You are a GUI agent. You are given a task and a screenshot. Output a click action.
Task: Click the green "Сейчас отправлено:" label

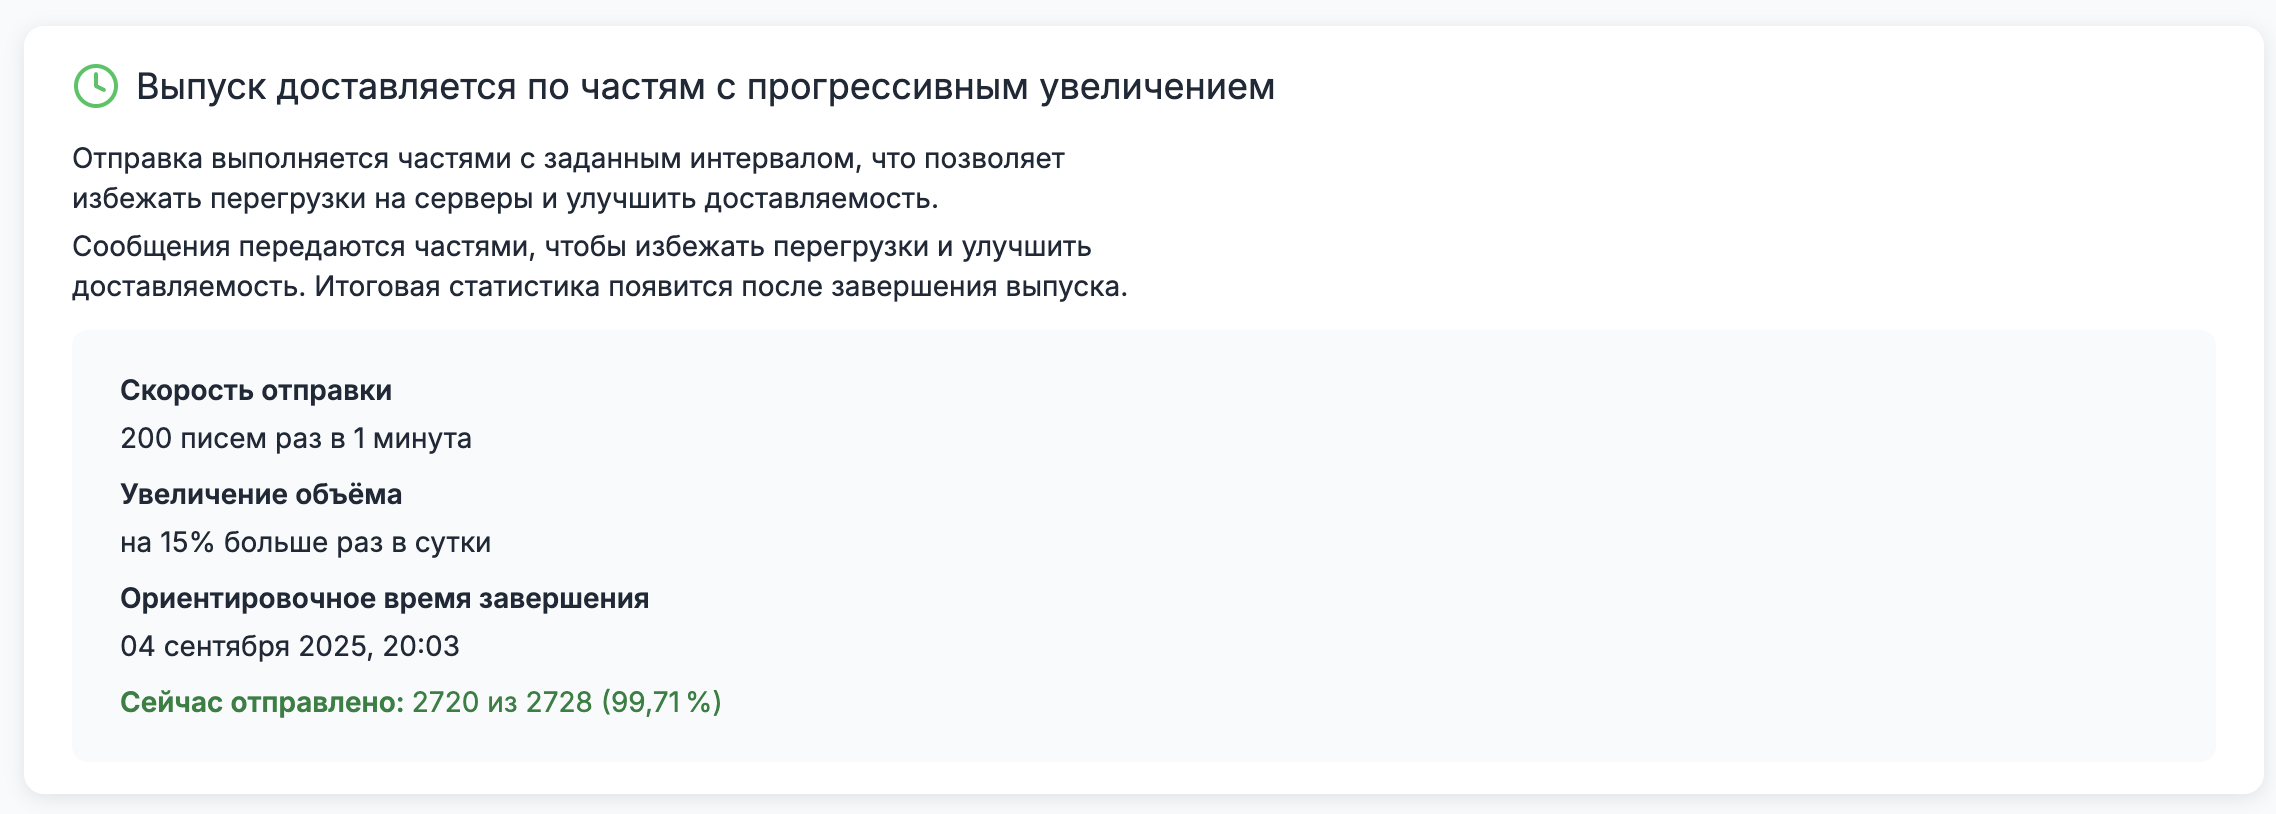[262, 703]
